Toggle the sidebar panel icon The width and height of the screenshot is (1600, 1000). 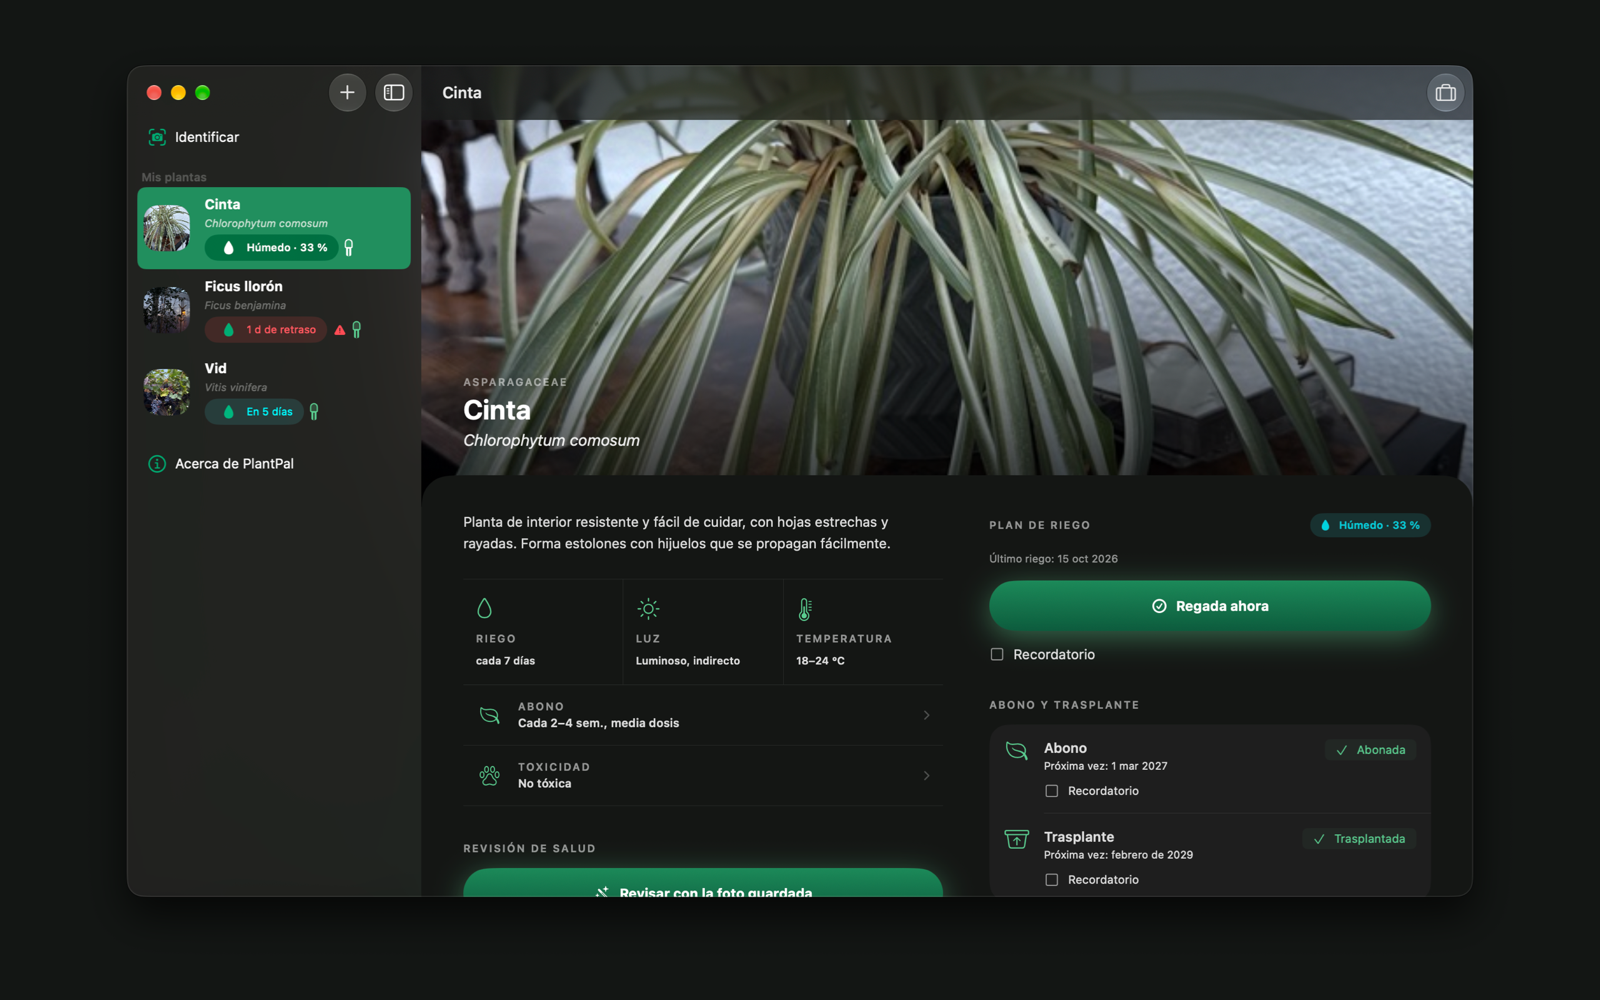pyautogui.click(x=394, y=93)
